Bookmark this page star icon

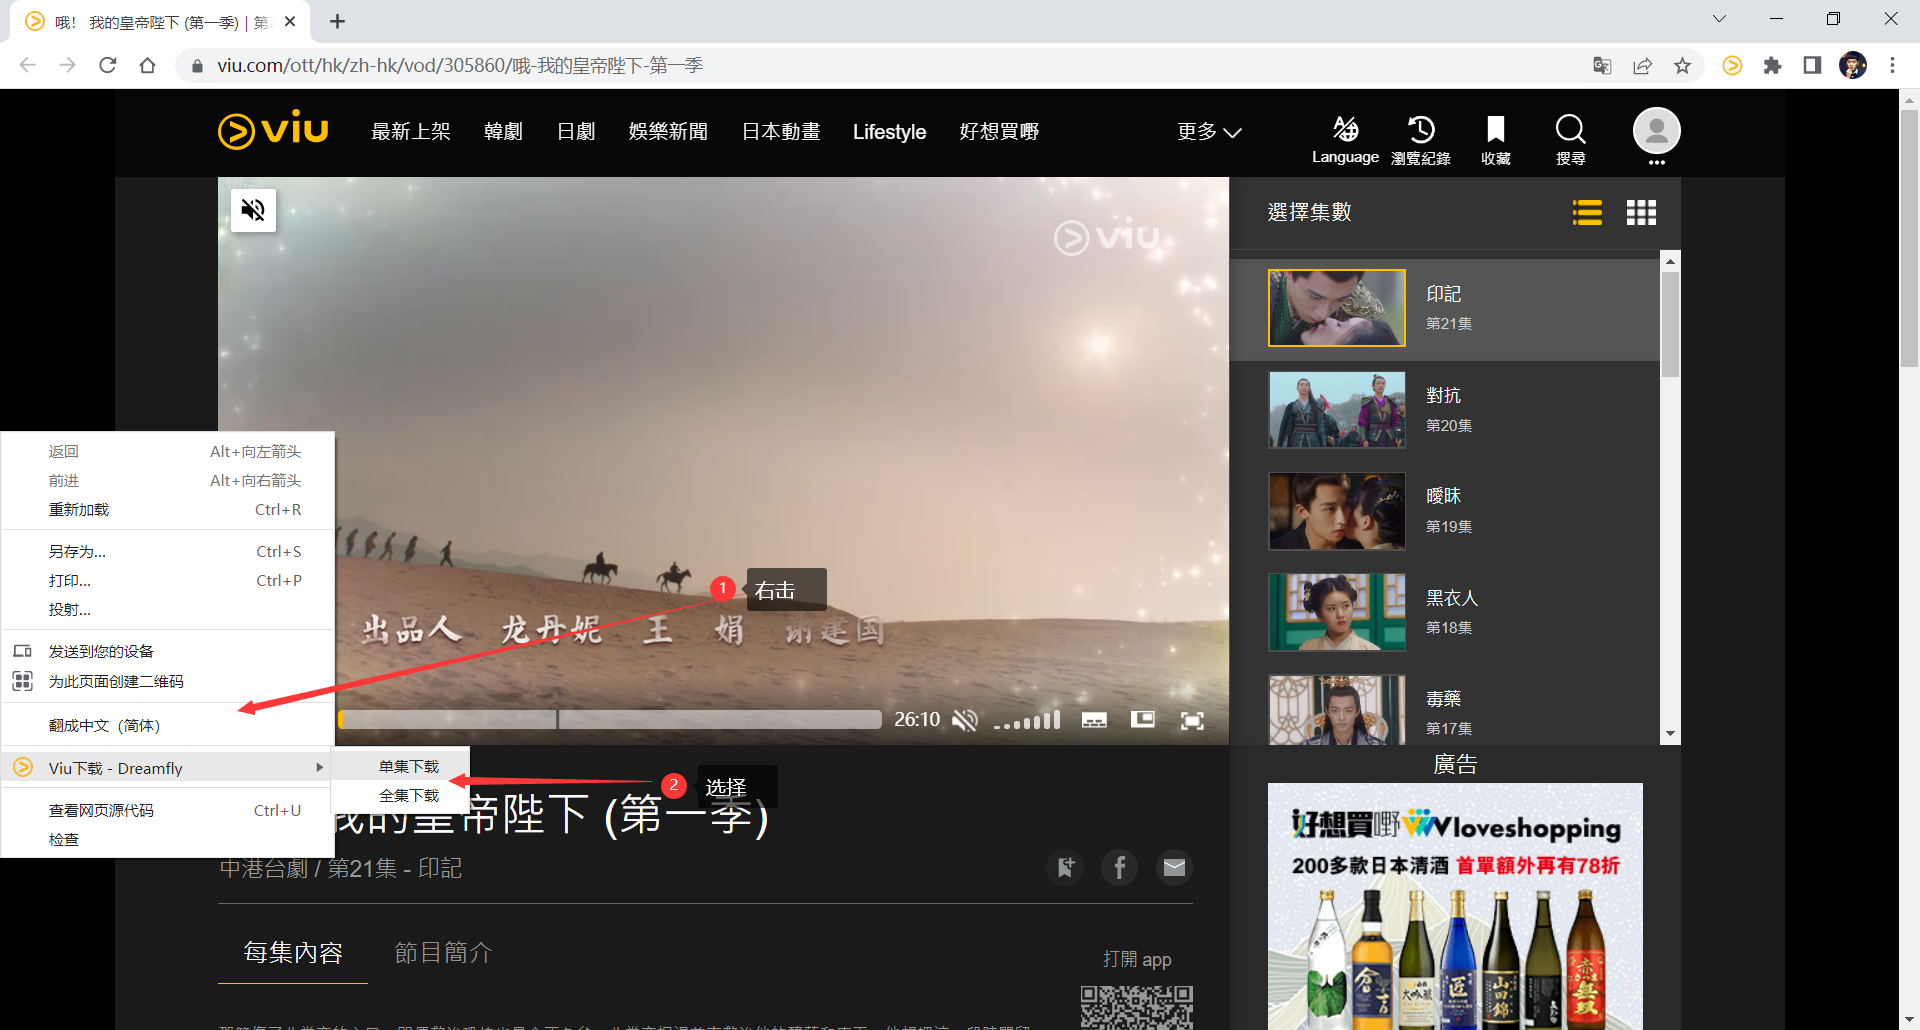[1683, 66]
